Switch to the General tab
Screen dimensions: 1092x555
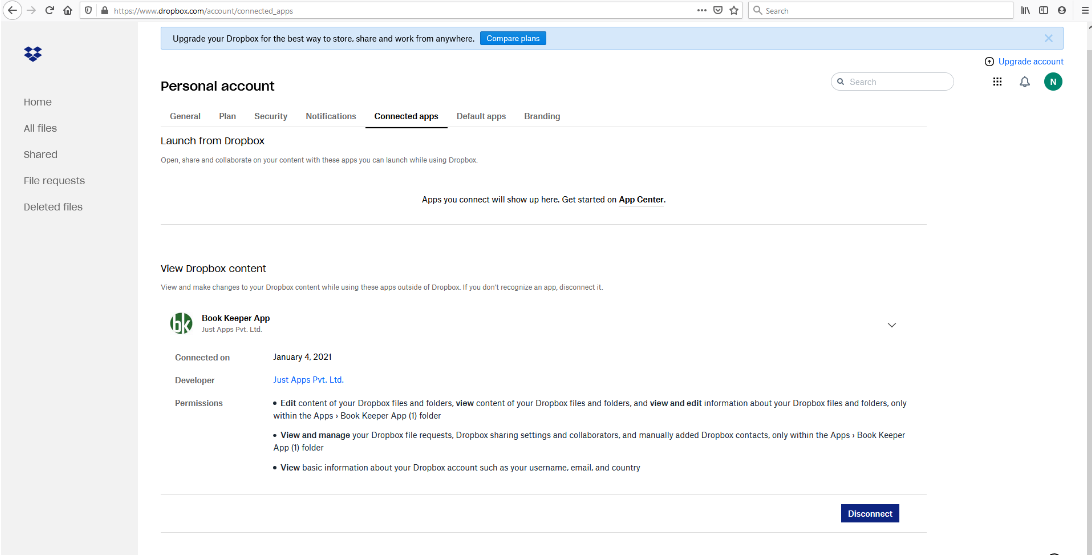click(x=185, y=116)
